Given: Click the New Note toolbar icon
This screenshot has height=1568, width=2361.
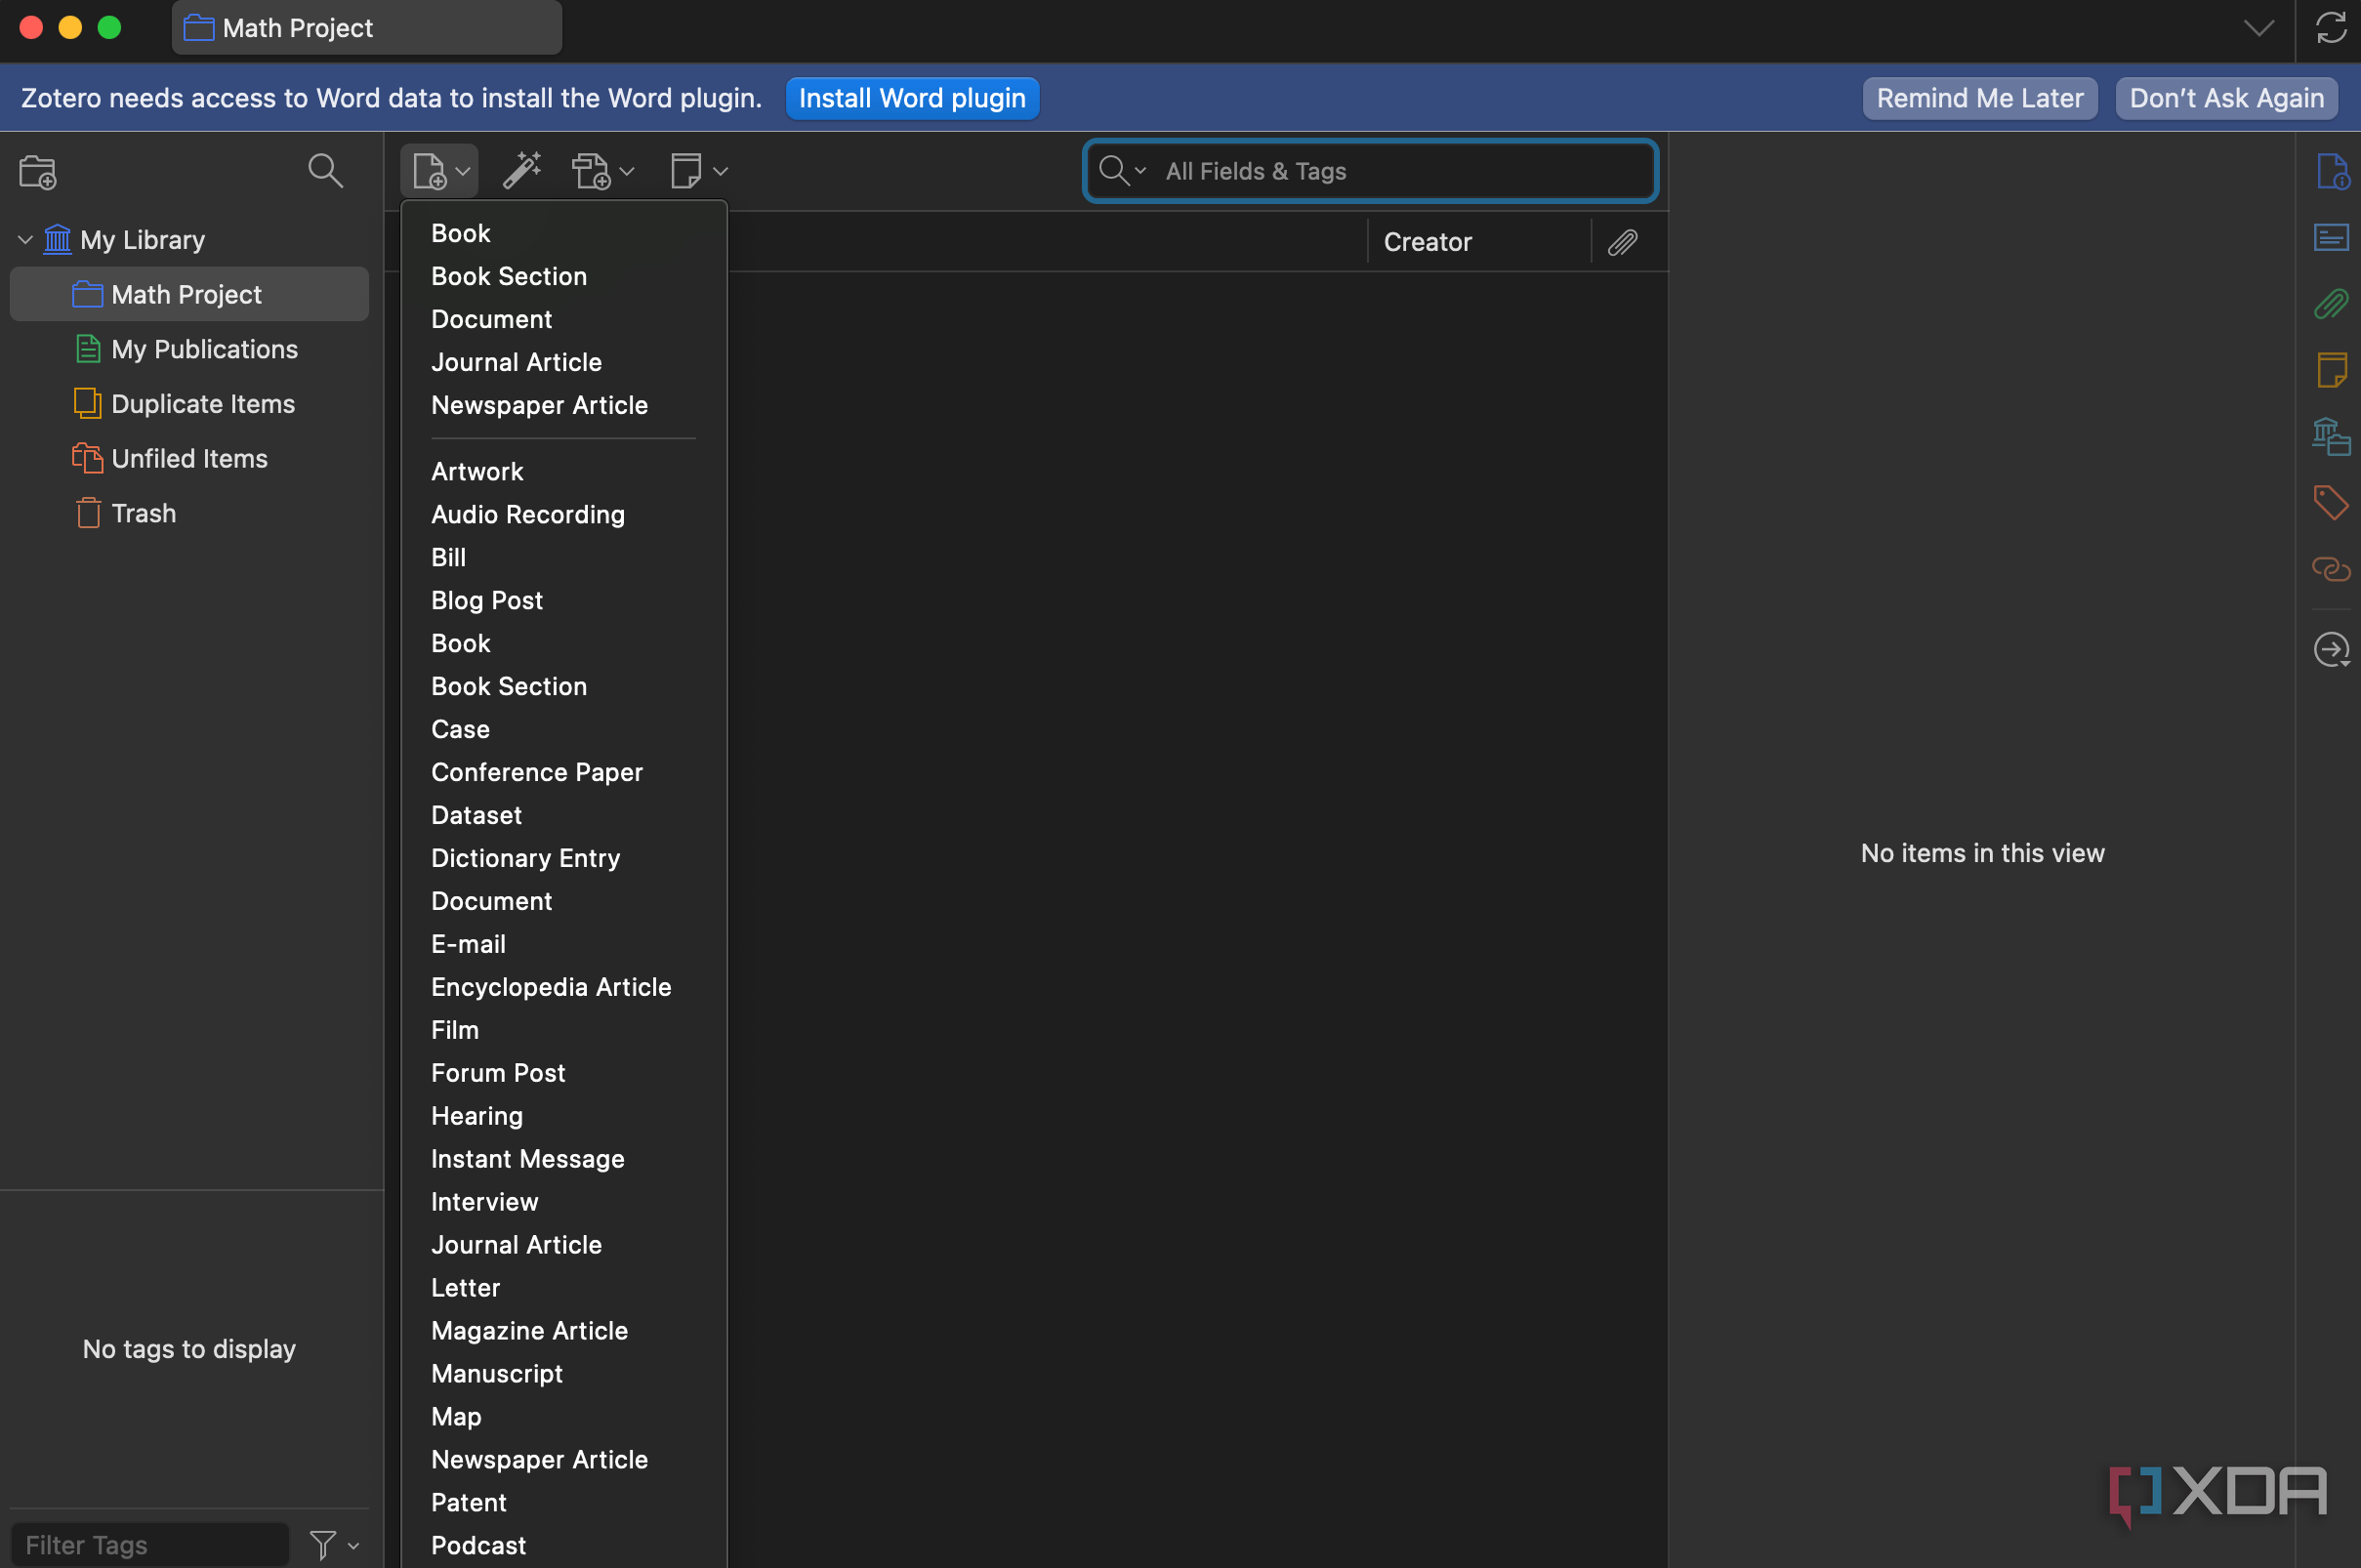Looking at the screenshot, I should pos(698,171).
